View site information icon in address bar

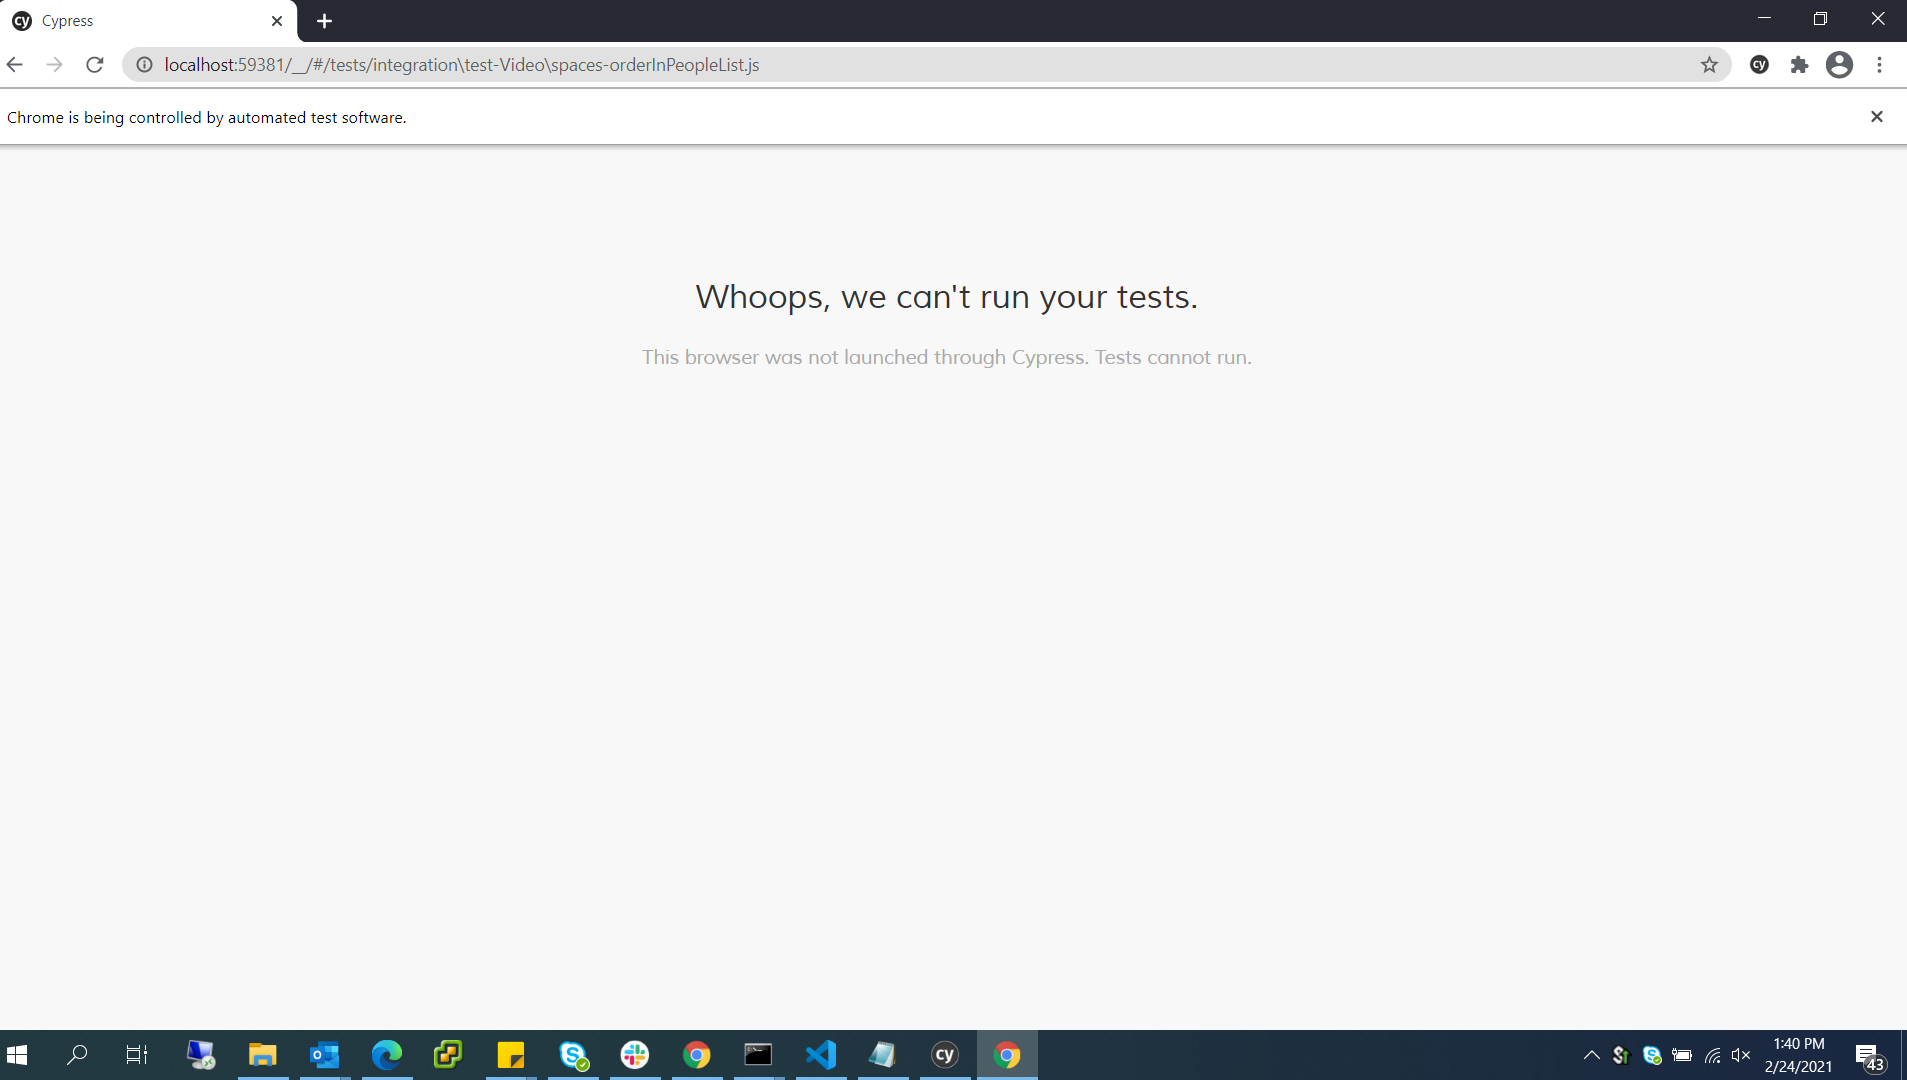click(x=145, y=65)
